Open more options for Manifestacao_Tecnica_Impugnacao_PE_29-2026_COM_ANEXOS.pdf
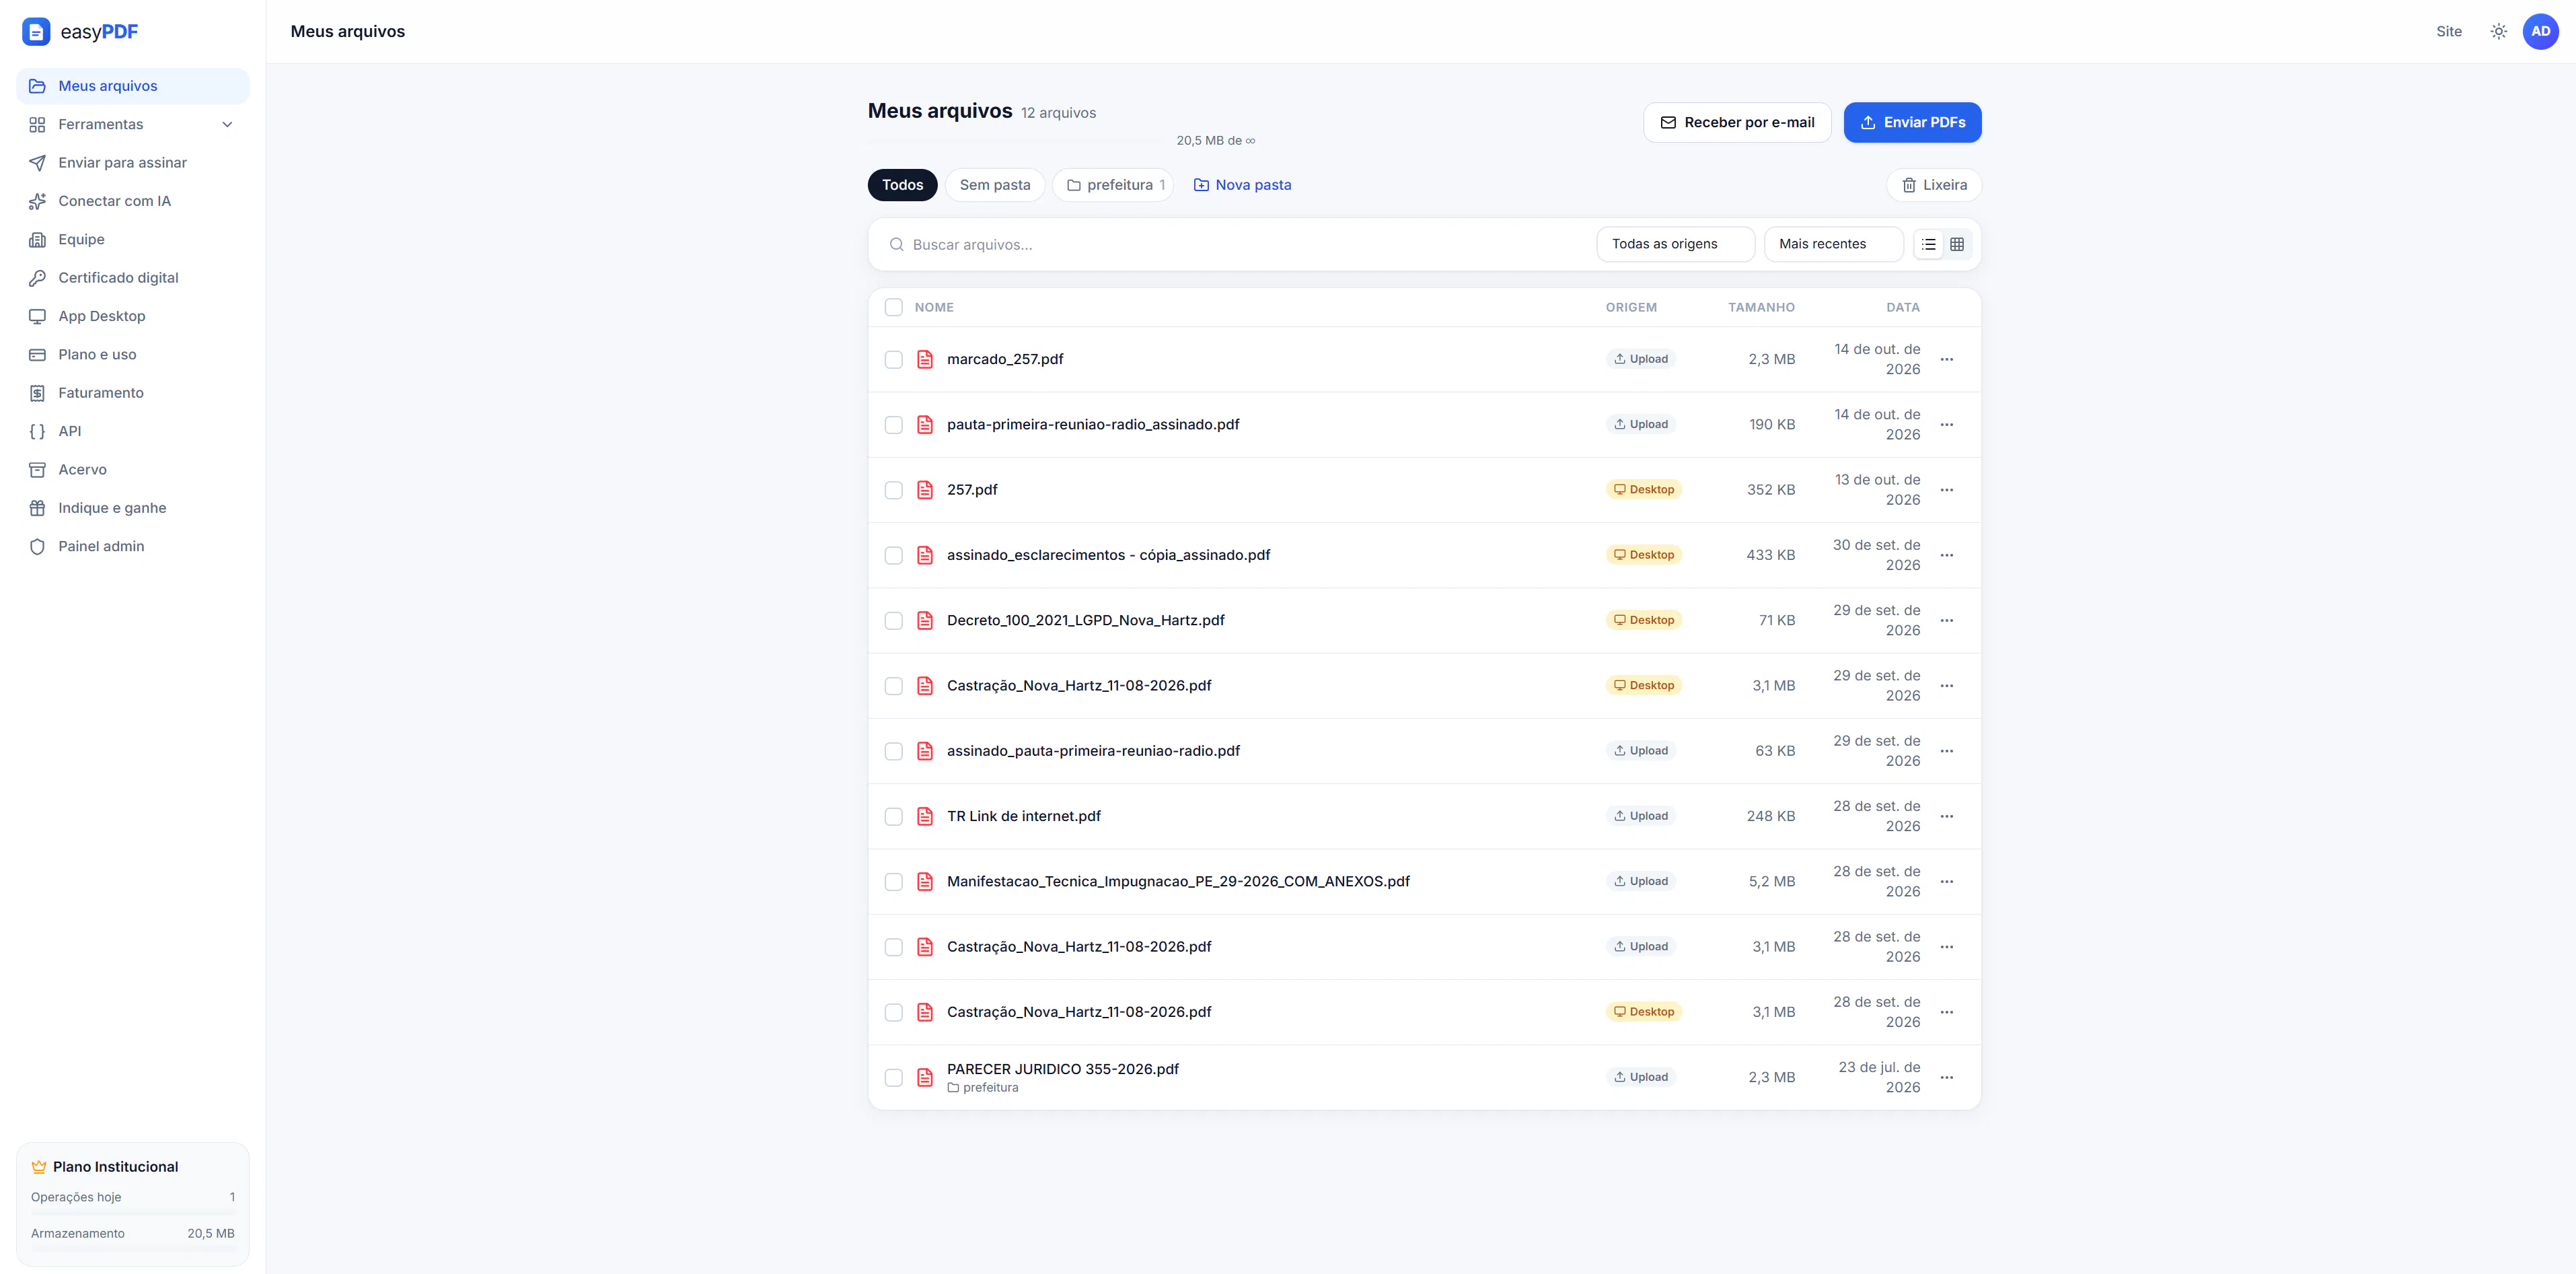This screenshot has height=1274, width=2576. point(1946,881)
